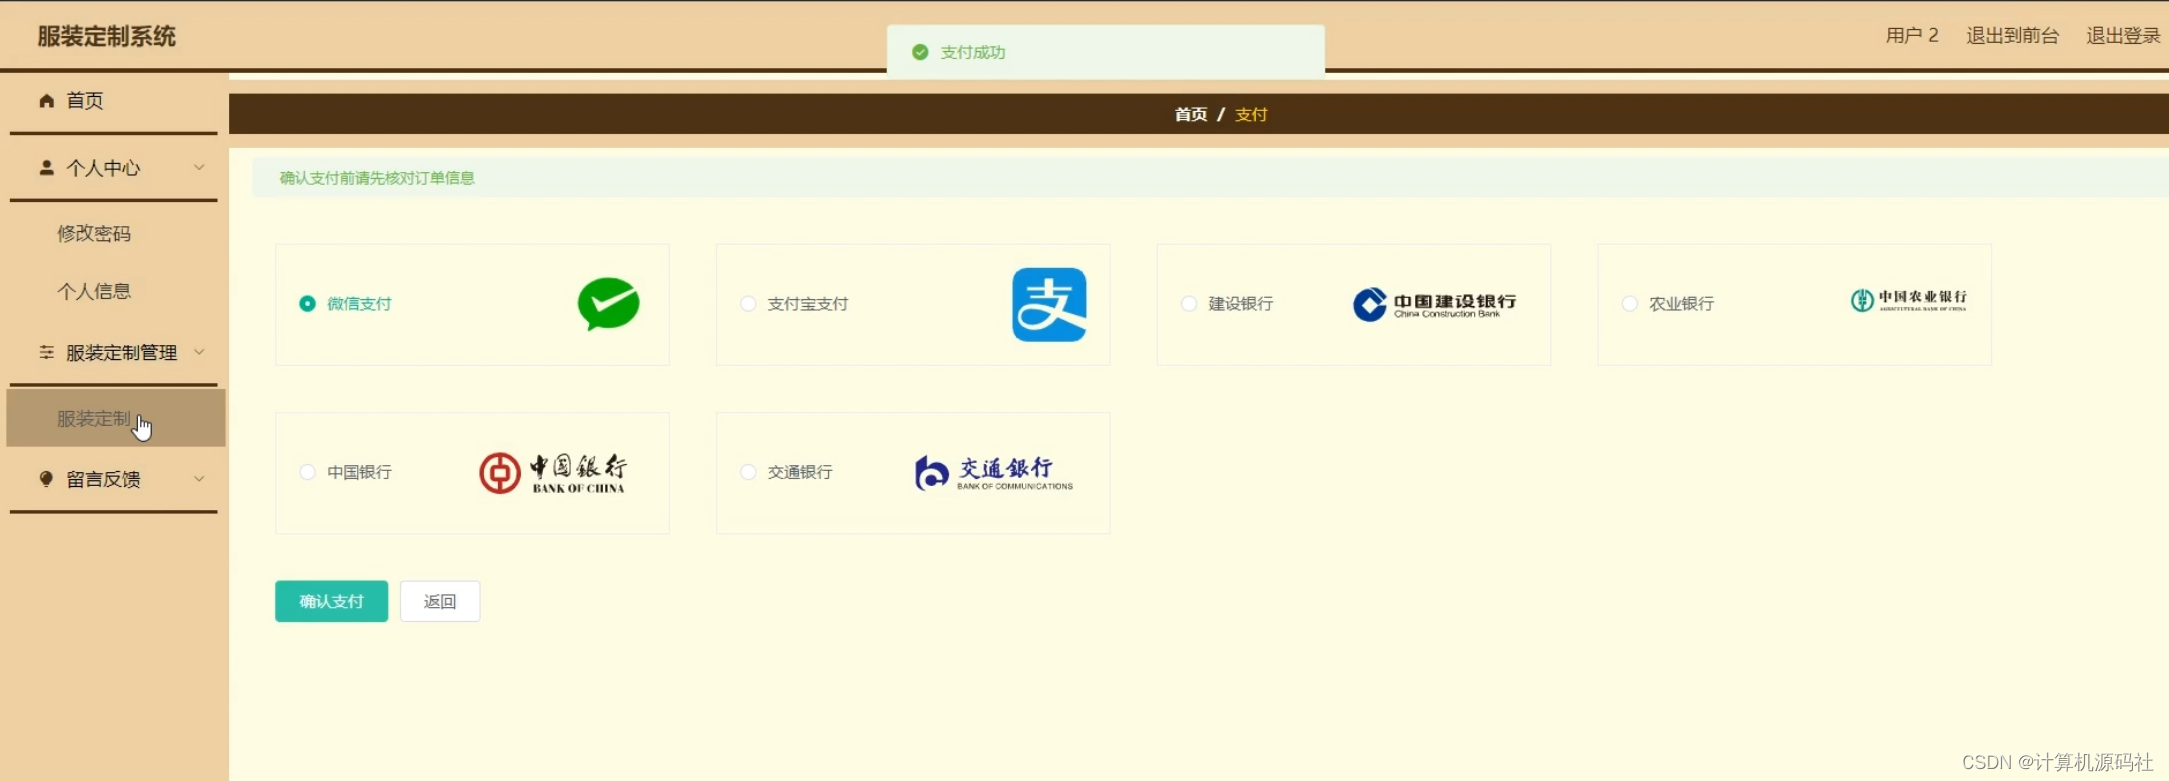
Task: Click the sliders icon beside 服装定制管理
Action: pyautogui.click(x=46, y=352)
